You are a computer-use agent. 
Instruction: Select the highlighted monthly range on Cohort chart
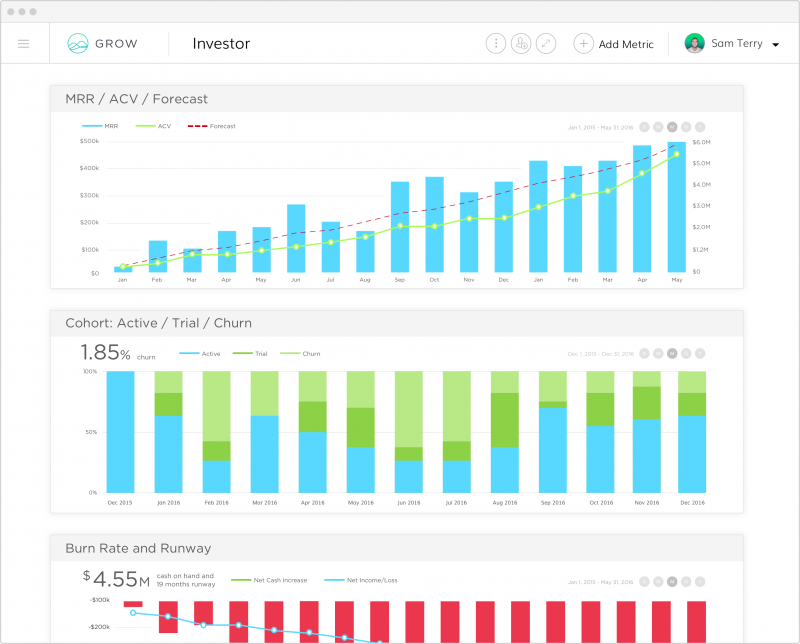(672, 353)
